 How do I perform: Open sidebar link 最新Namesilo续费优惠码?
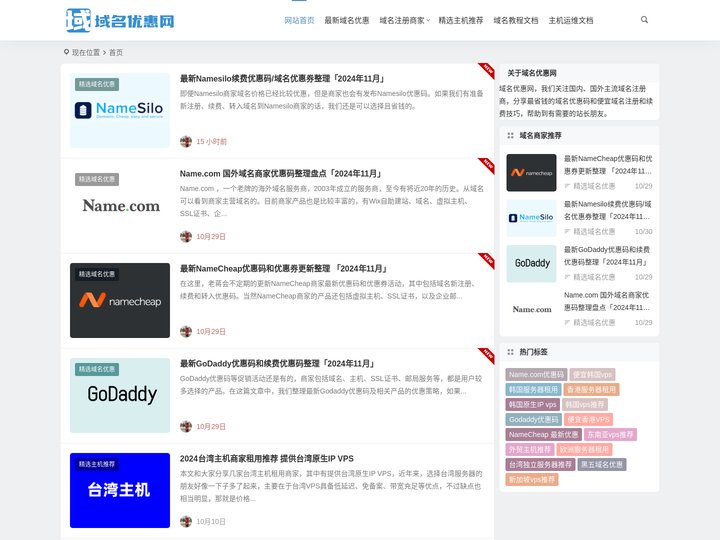click(x=608, y=210)
